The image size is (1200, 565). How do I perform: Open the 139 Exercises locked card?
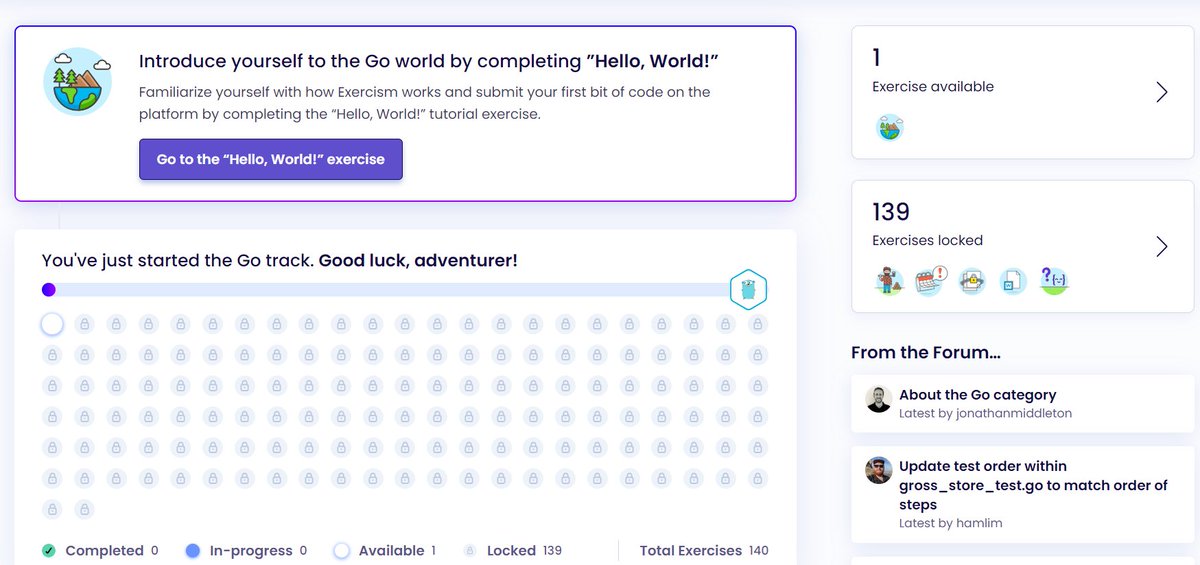(1022, 247)
